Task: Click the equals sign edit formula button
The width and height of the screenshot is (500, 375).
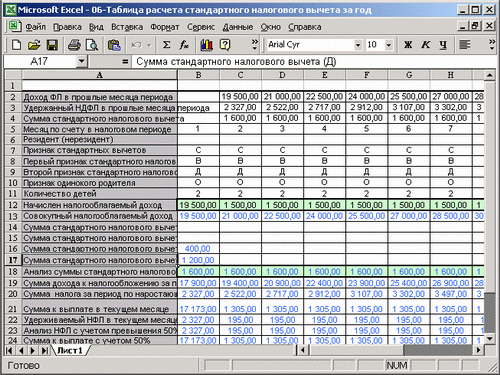Action: [x=125, y=62]
